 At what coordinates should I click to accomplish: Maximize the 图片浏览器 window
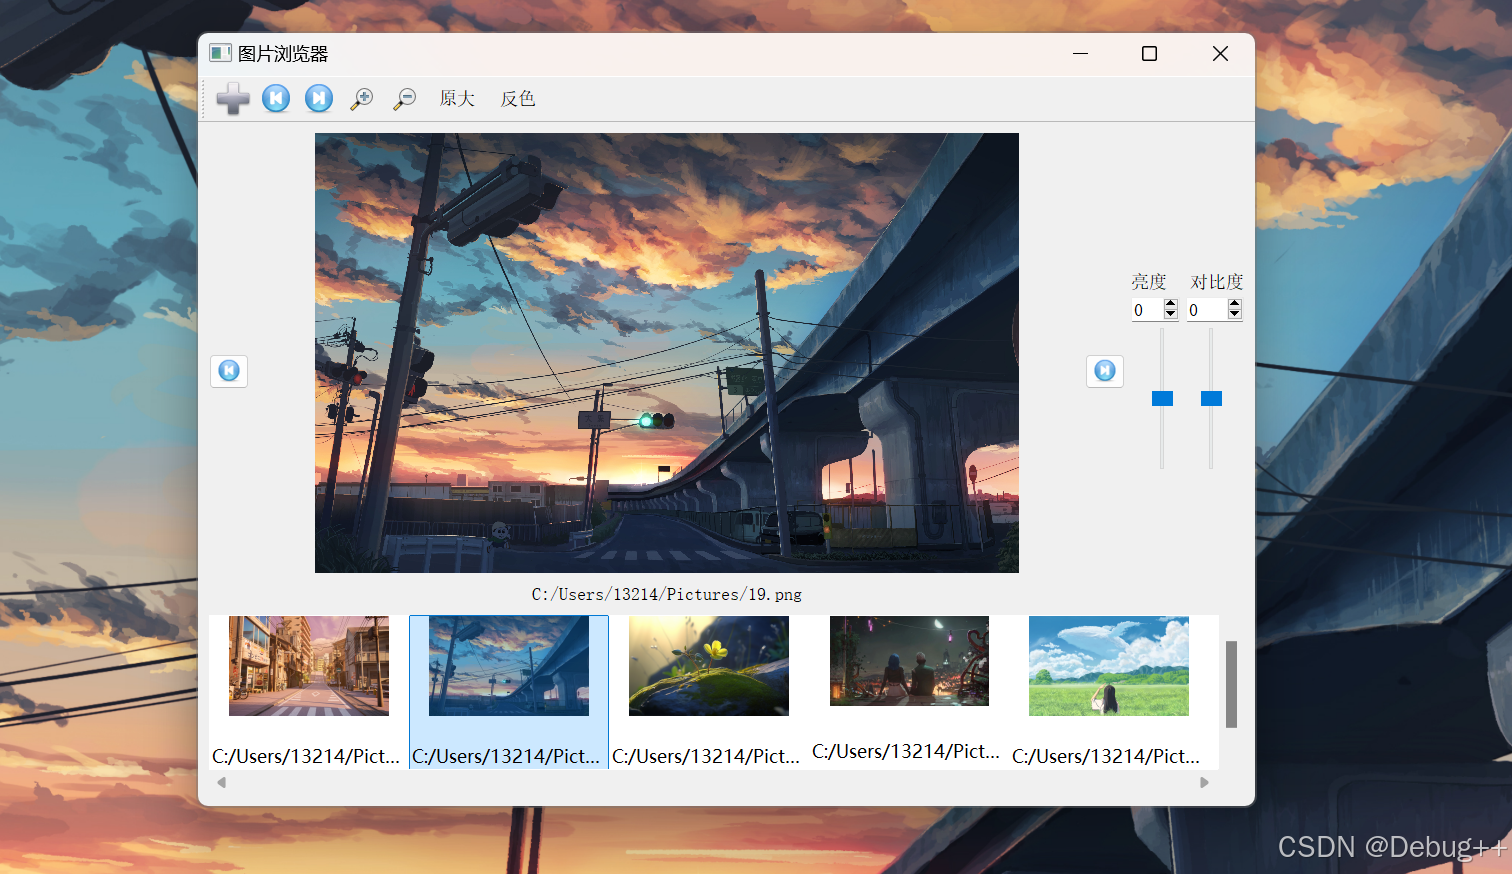[x=1150, y=54]
